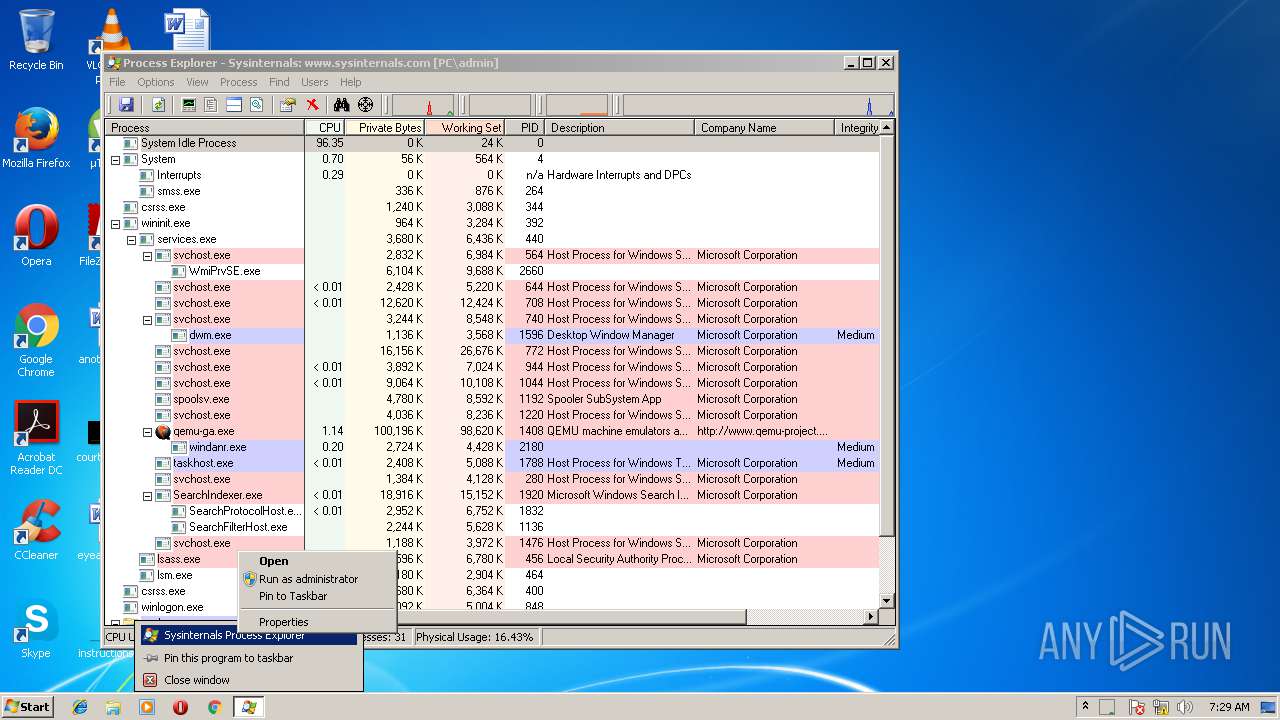Click the taskbar clock showing 7:29 AM
The height and width of the screenshot is (720, 1280).
point(1228,707)
